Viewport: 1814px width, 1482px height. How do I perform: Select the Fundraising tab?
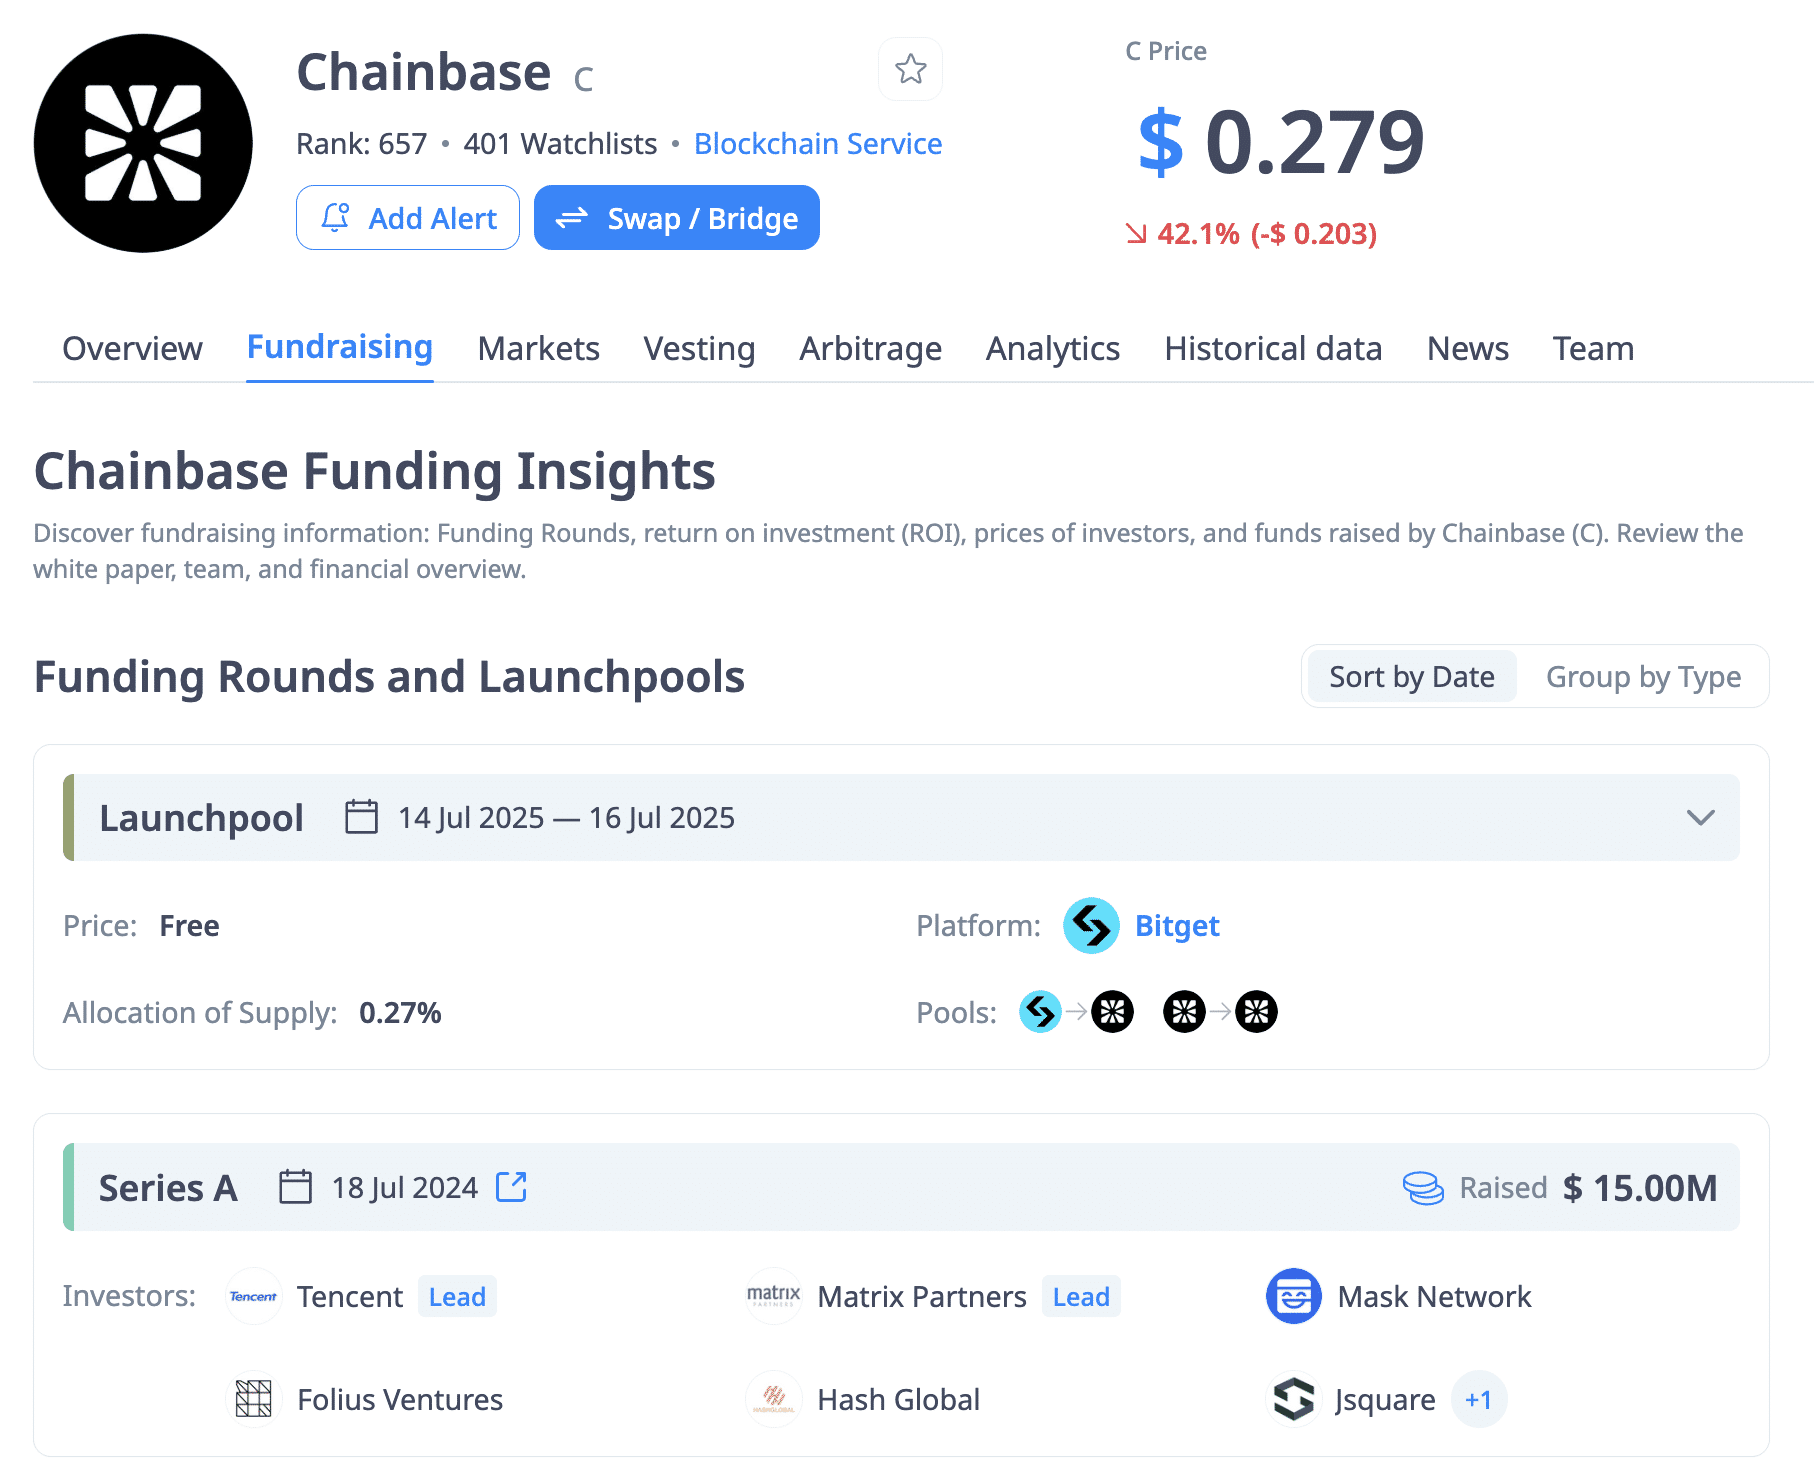(340, 347)
